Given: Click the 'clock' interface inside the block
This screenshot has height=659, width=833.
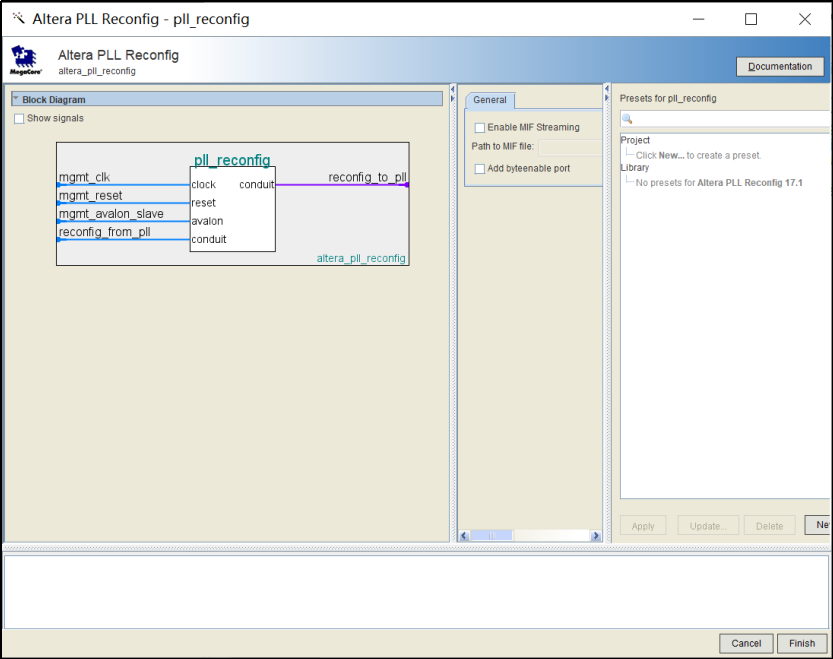Looking at the screenshot, I should pos(203,184).
